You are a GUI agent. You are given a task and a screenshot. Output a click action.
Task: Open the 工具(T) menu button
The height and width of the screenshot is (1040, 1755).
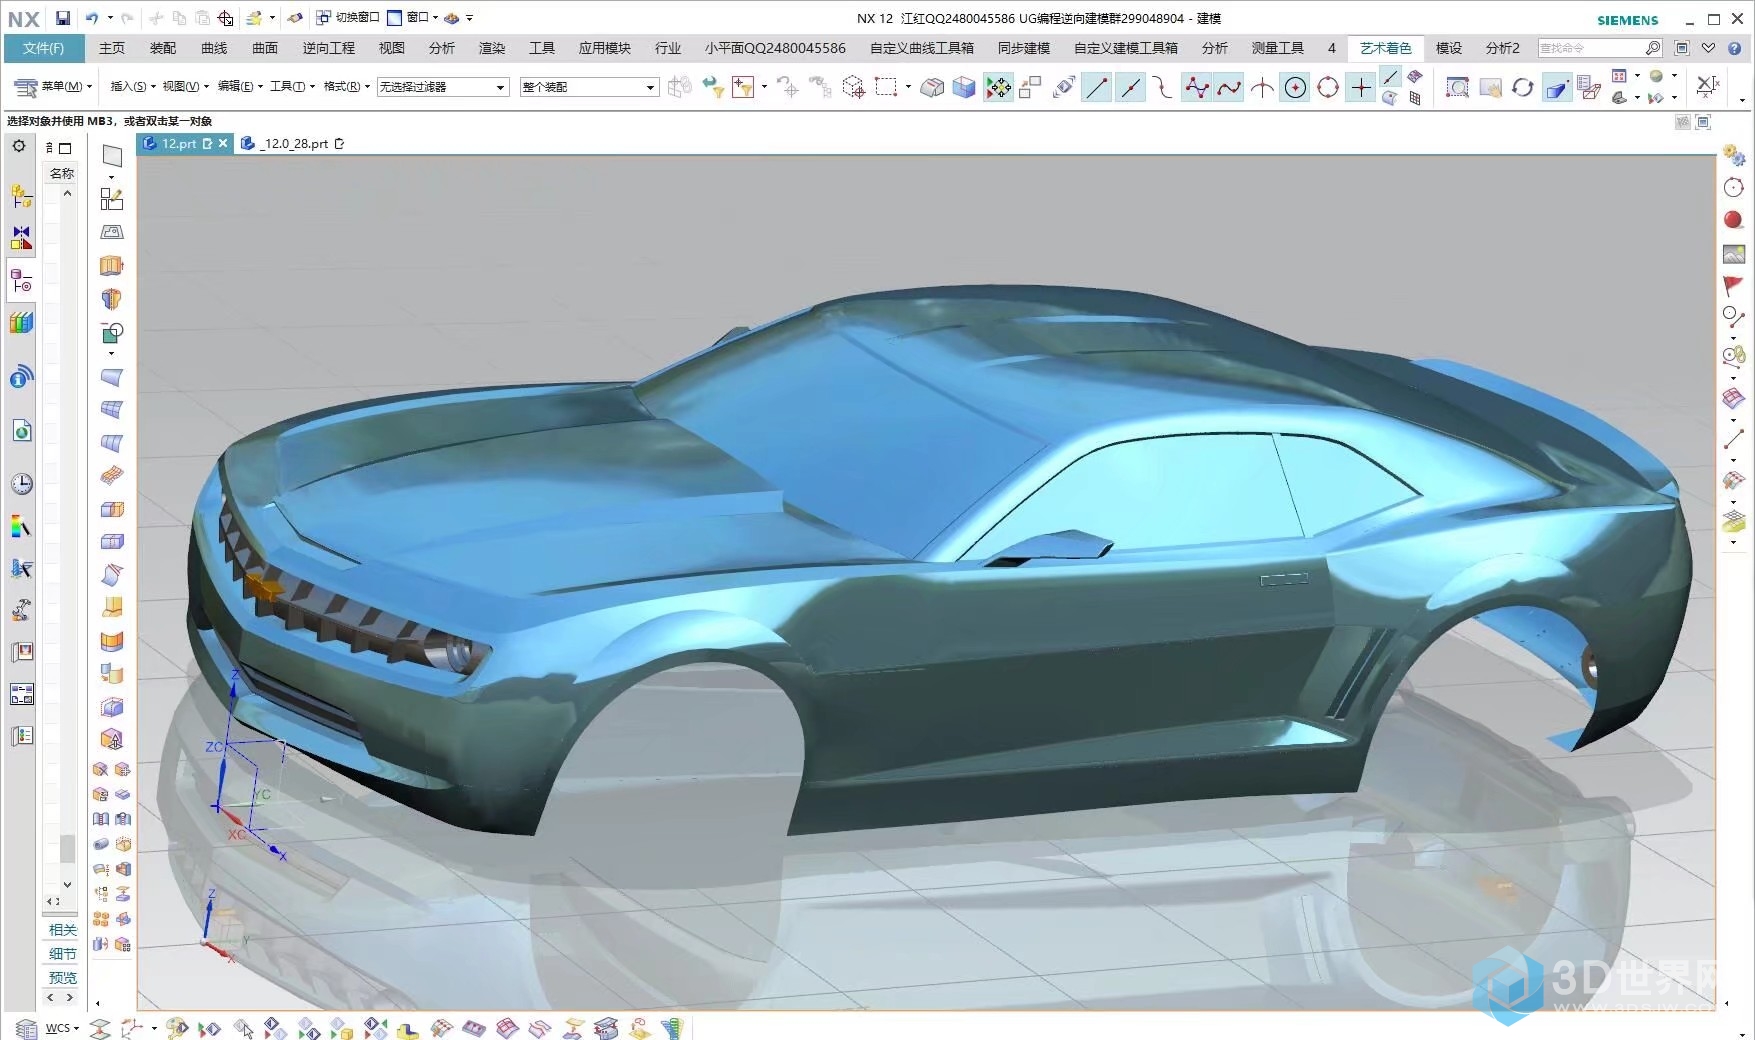292,87
